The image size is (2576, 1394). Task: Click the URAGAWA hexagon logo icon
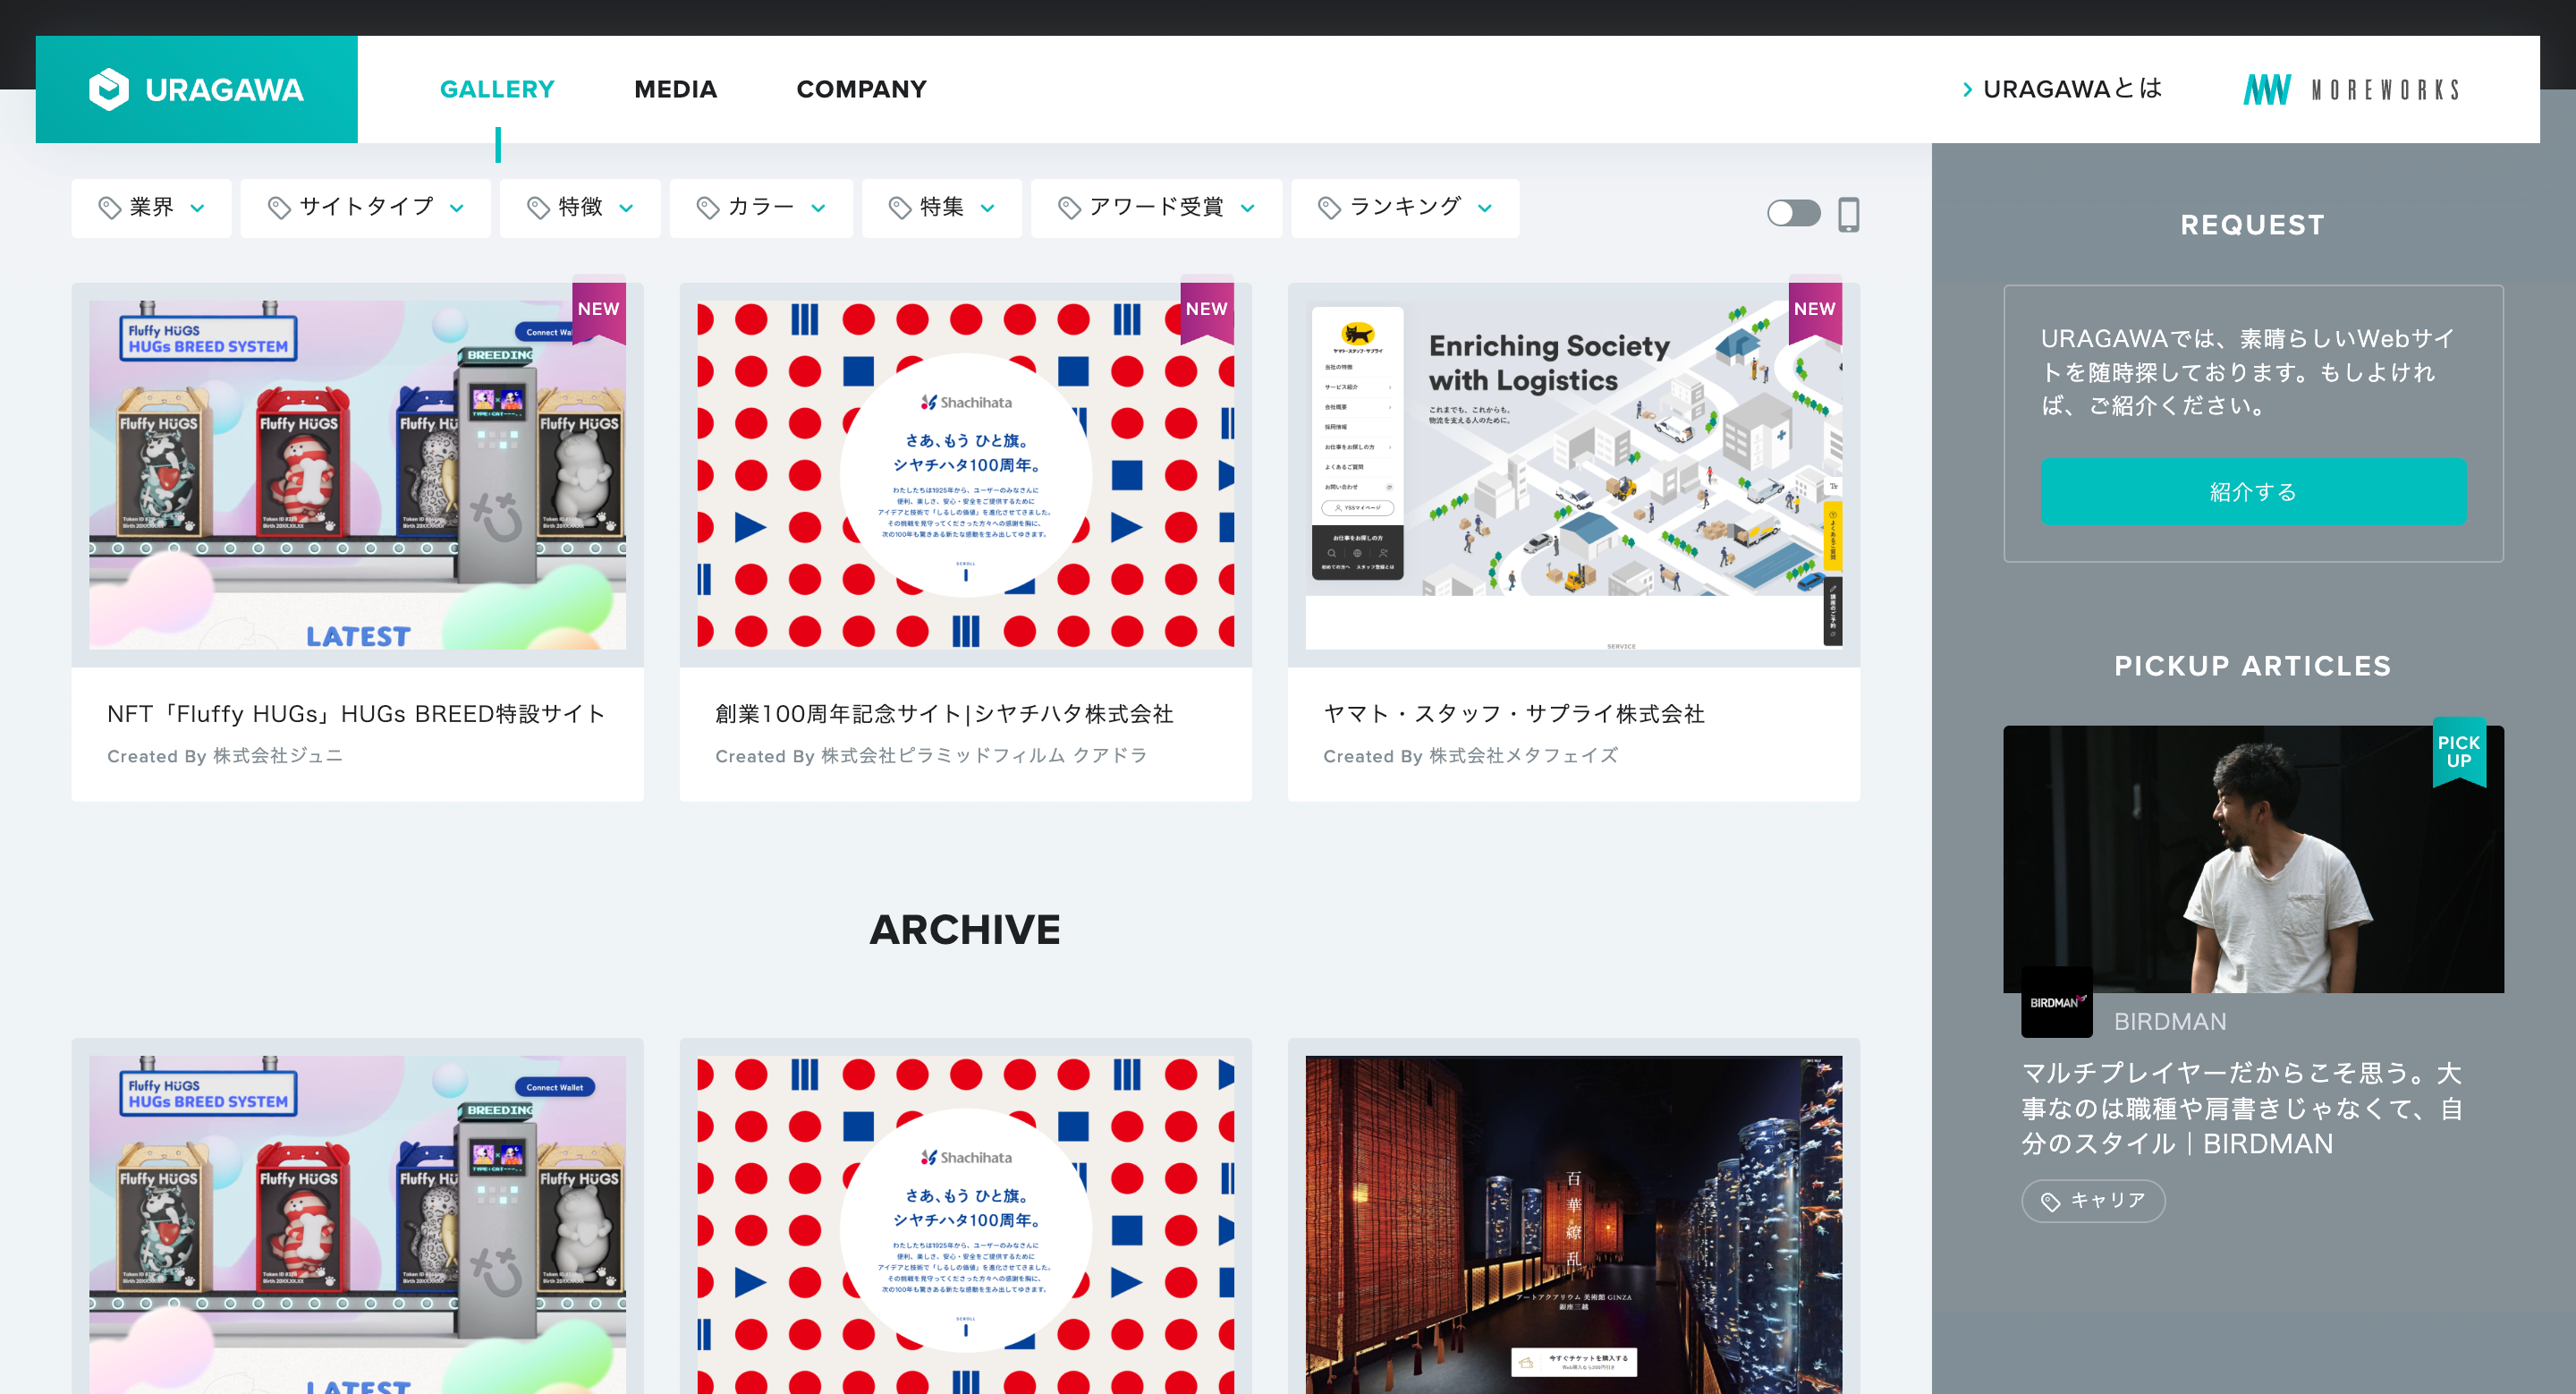click(108, 90)
